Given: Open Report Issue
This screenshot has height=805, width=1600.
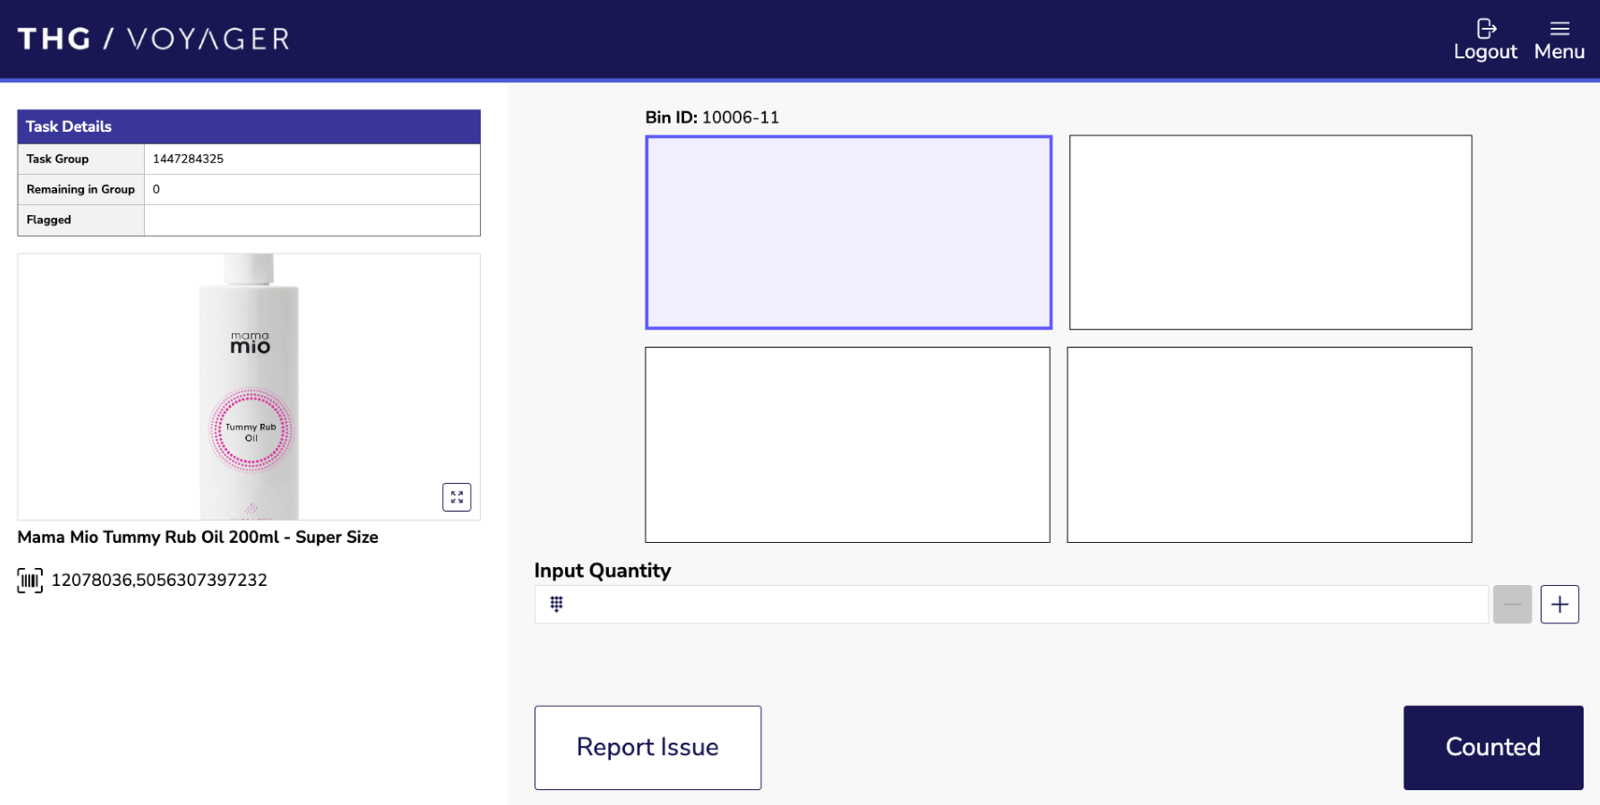Looking at the screenshot, I should pyautogui.click(x=648, y=748).
